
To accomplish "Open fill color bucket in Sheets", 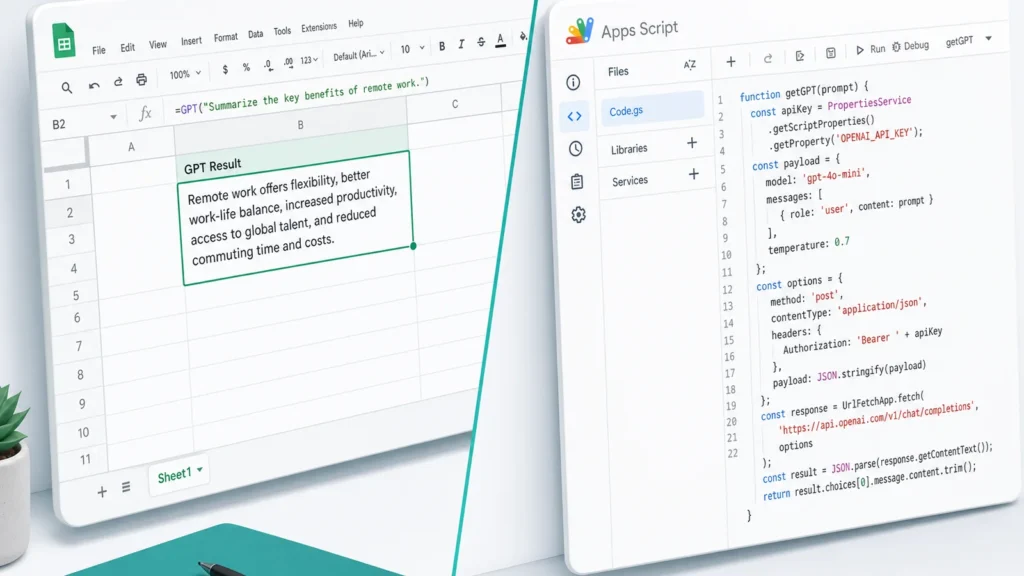I will pyautogui.click(x=522, y=37).
